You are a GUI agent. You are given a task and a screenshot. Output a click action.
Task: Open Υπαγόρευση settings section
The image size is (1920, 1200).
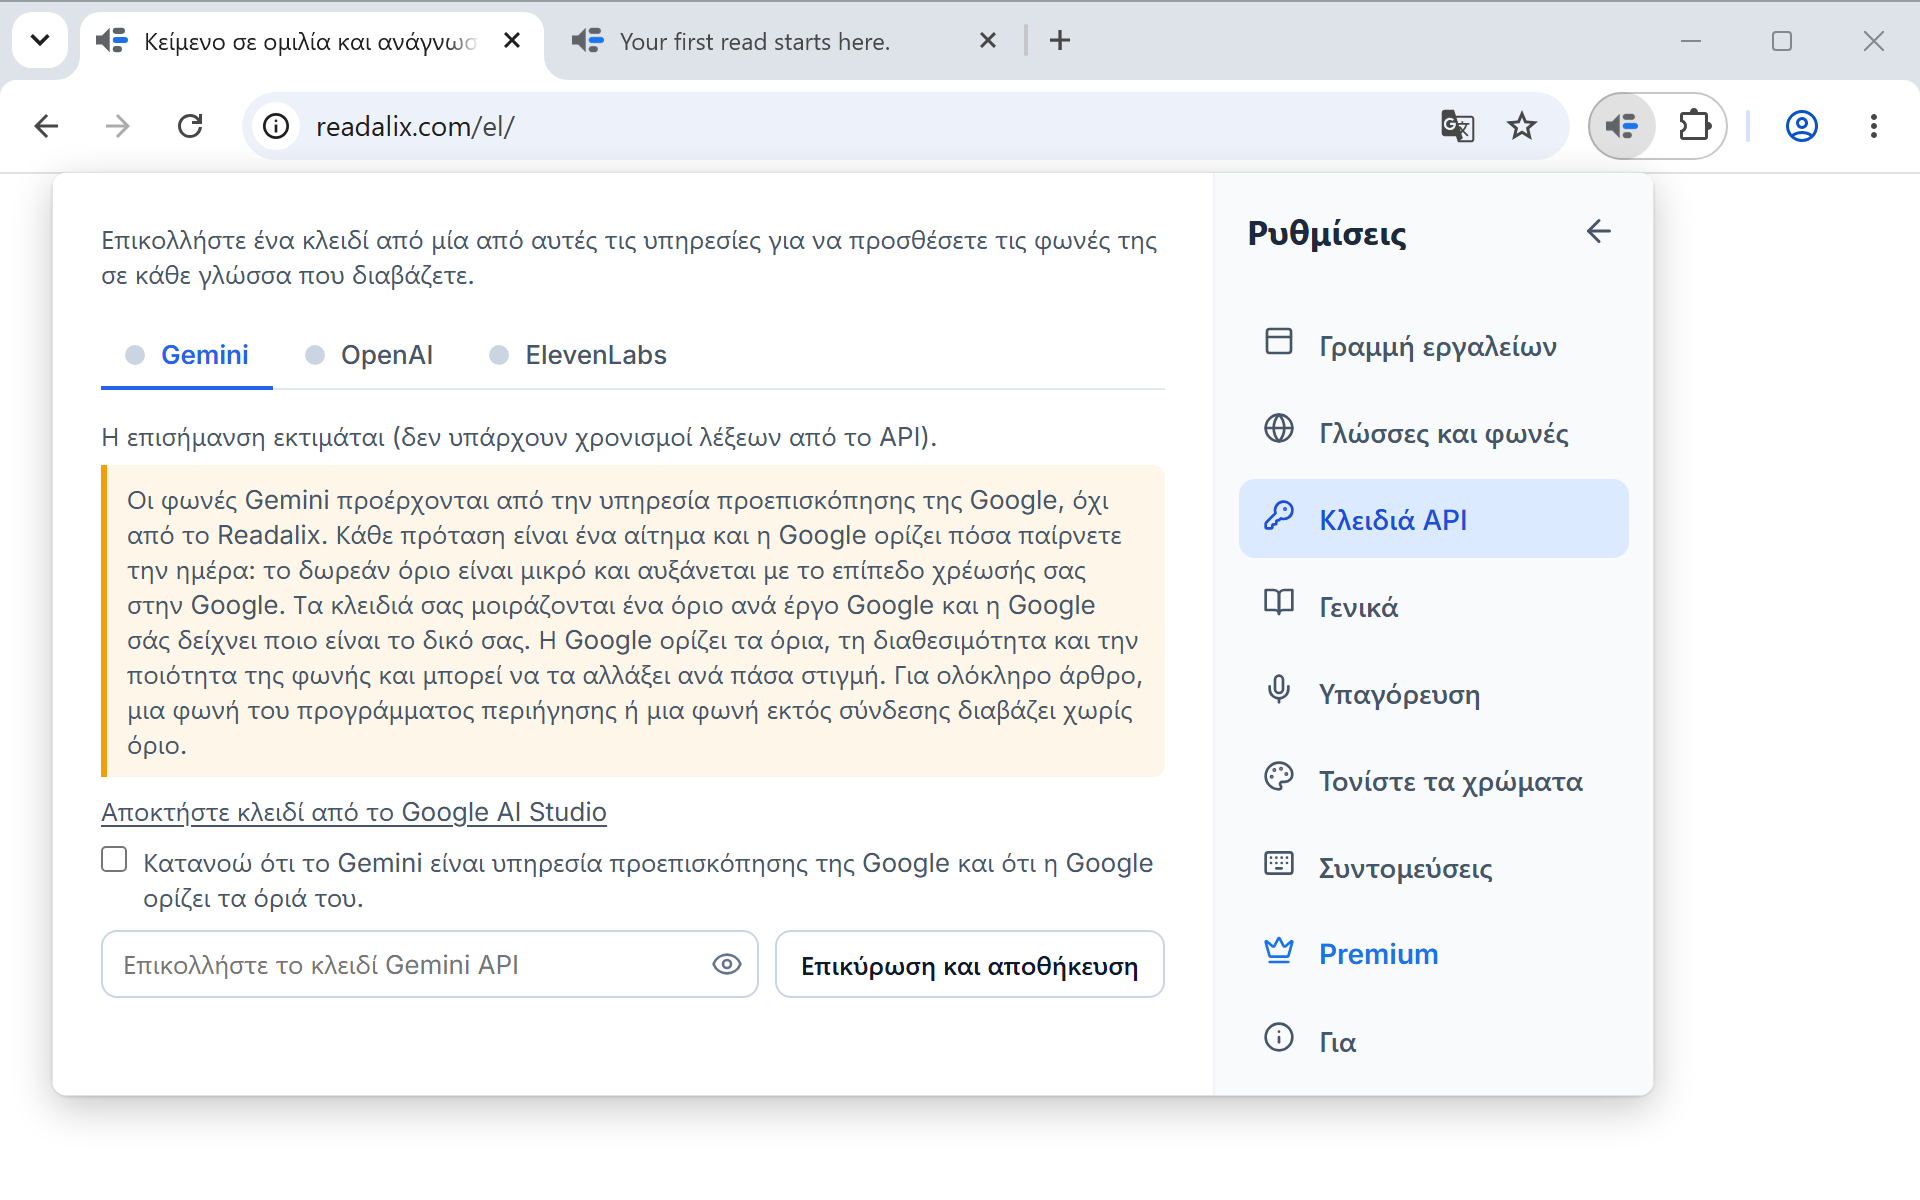[x=1433, y=693]
